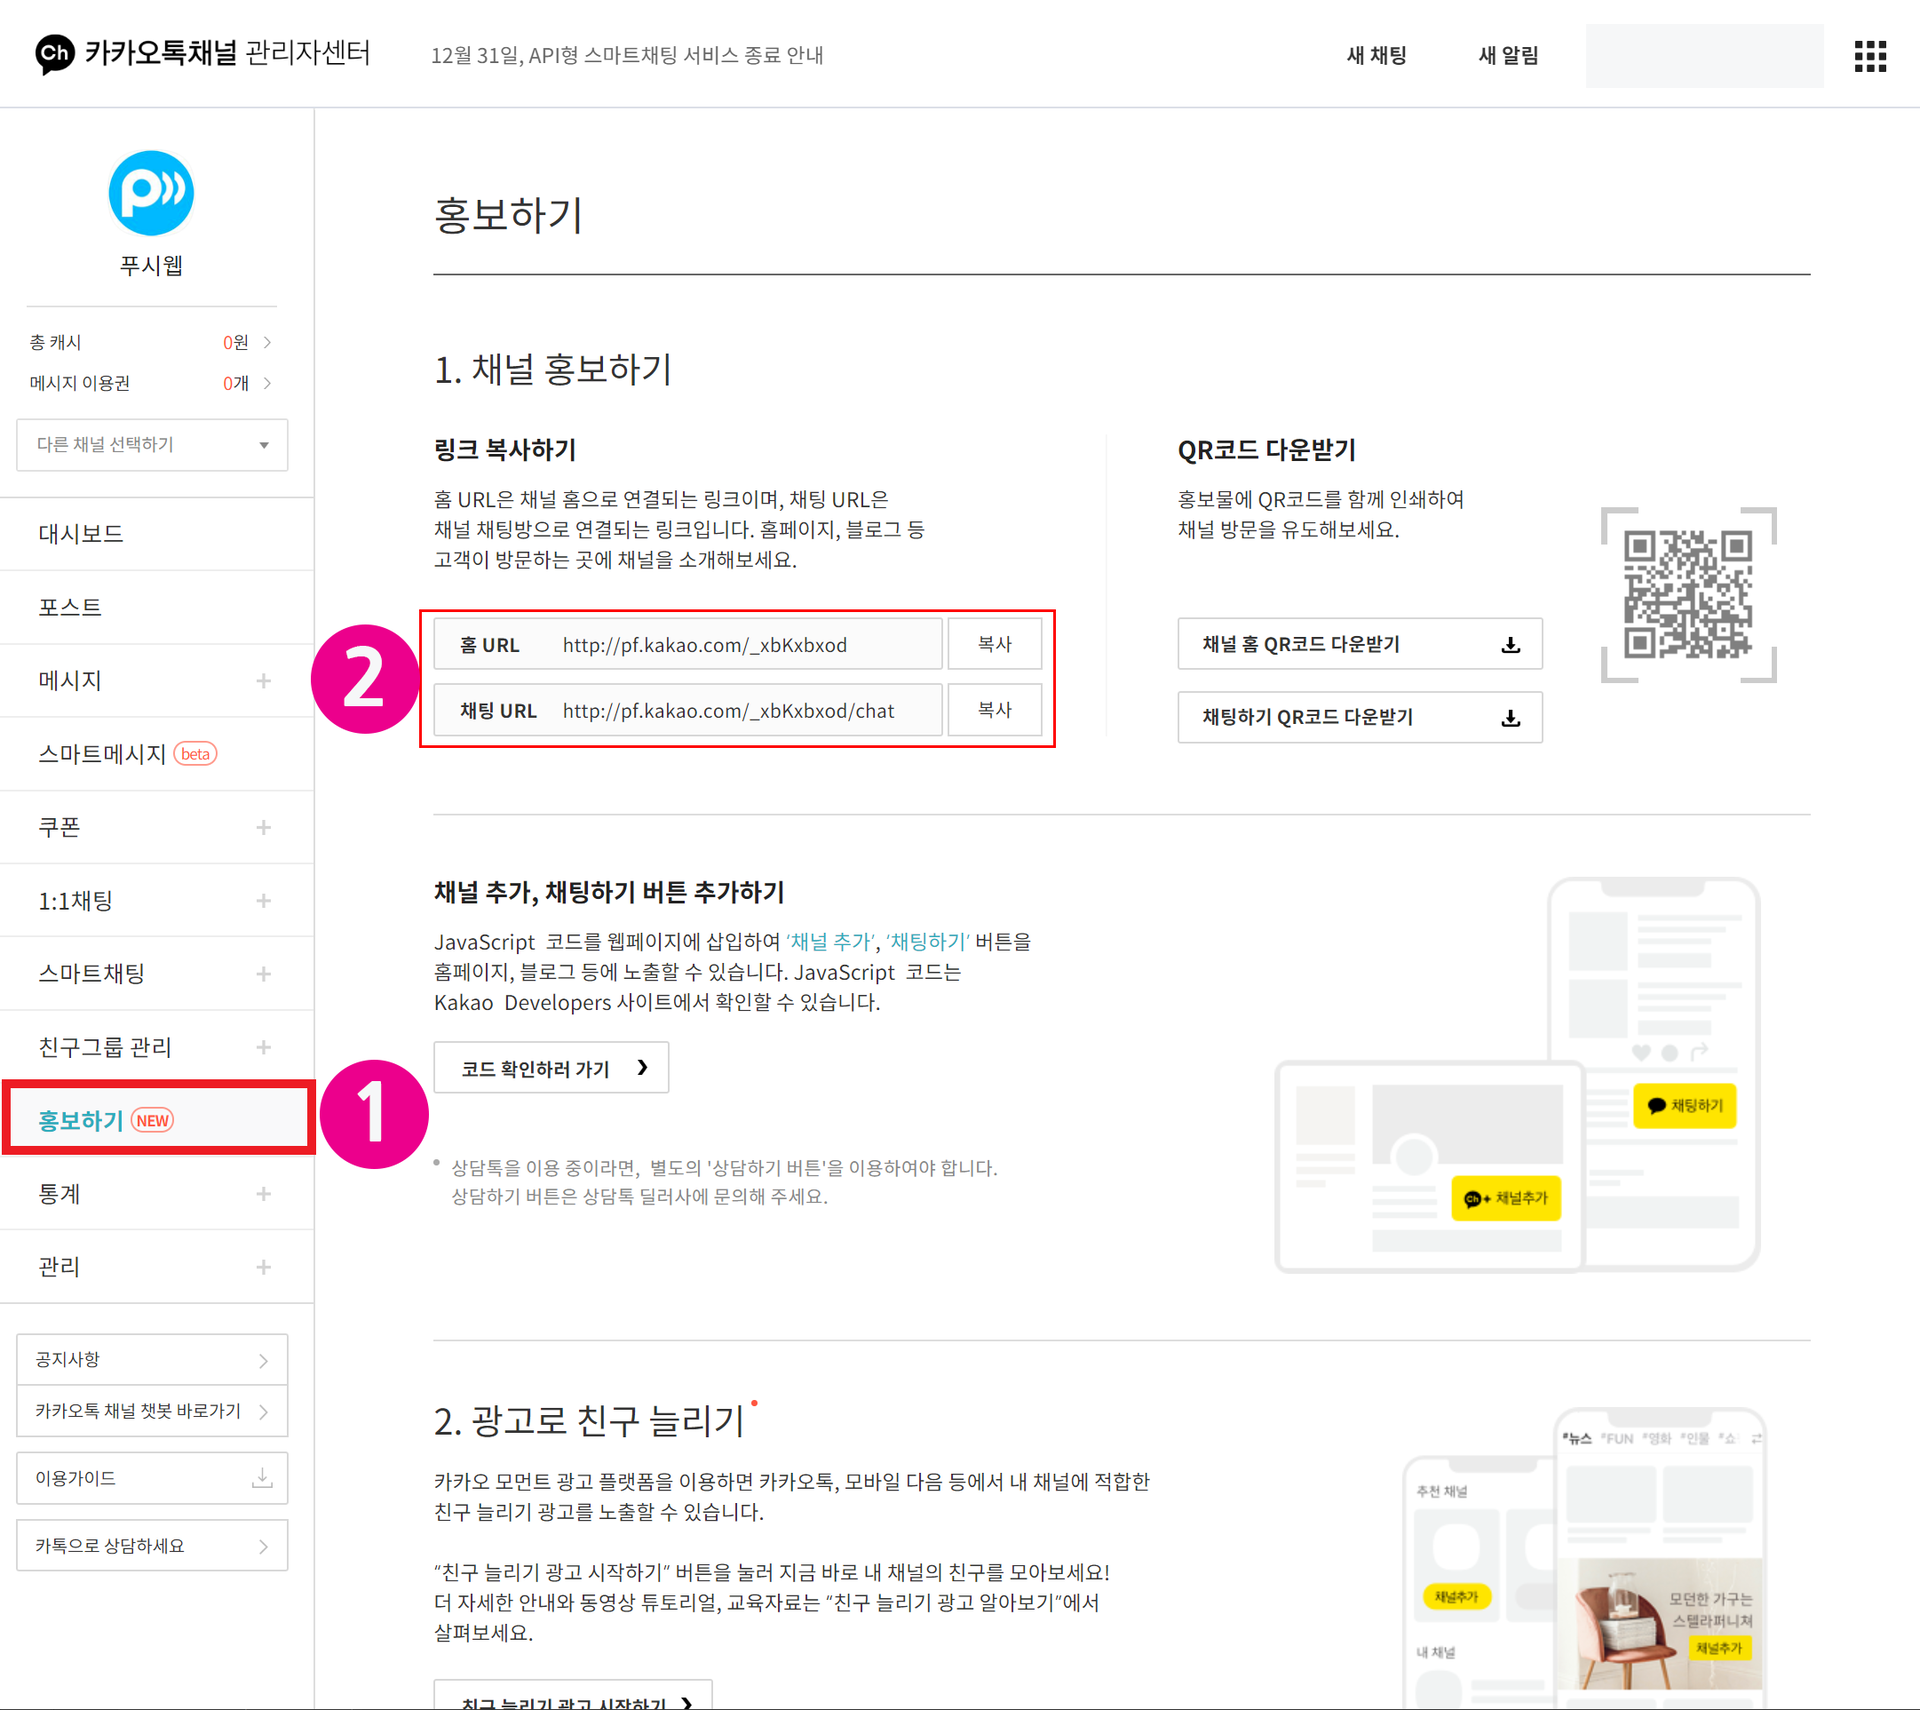Open the apps grid icon in header
This screenshot has height=1710, width=1920.
click(1870, 56)
